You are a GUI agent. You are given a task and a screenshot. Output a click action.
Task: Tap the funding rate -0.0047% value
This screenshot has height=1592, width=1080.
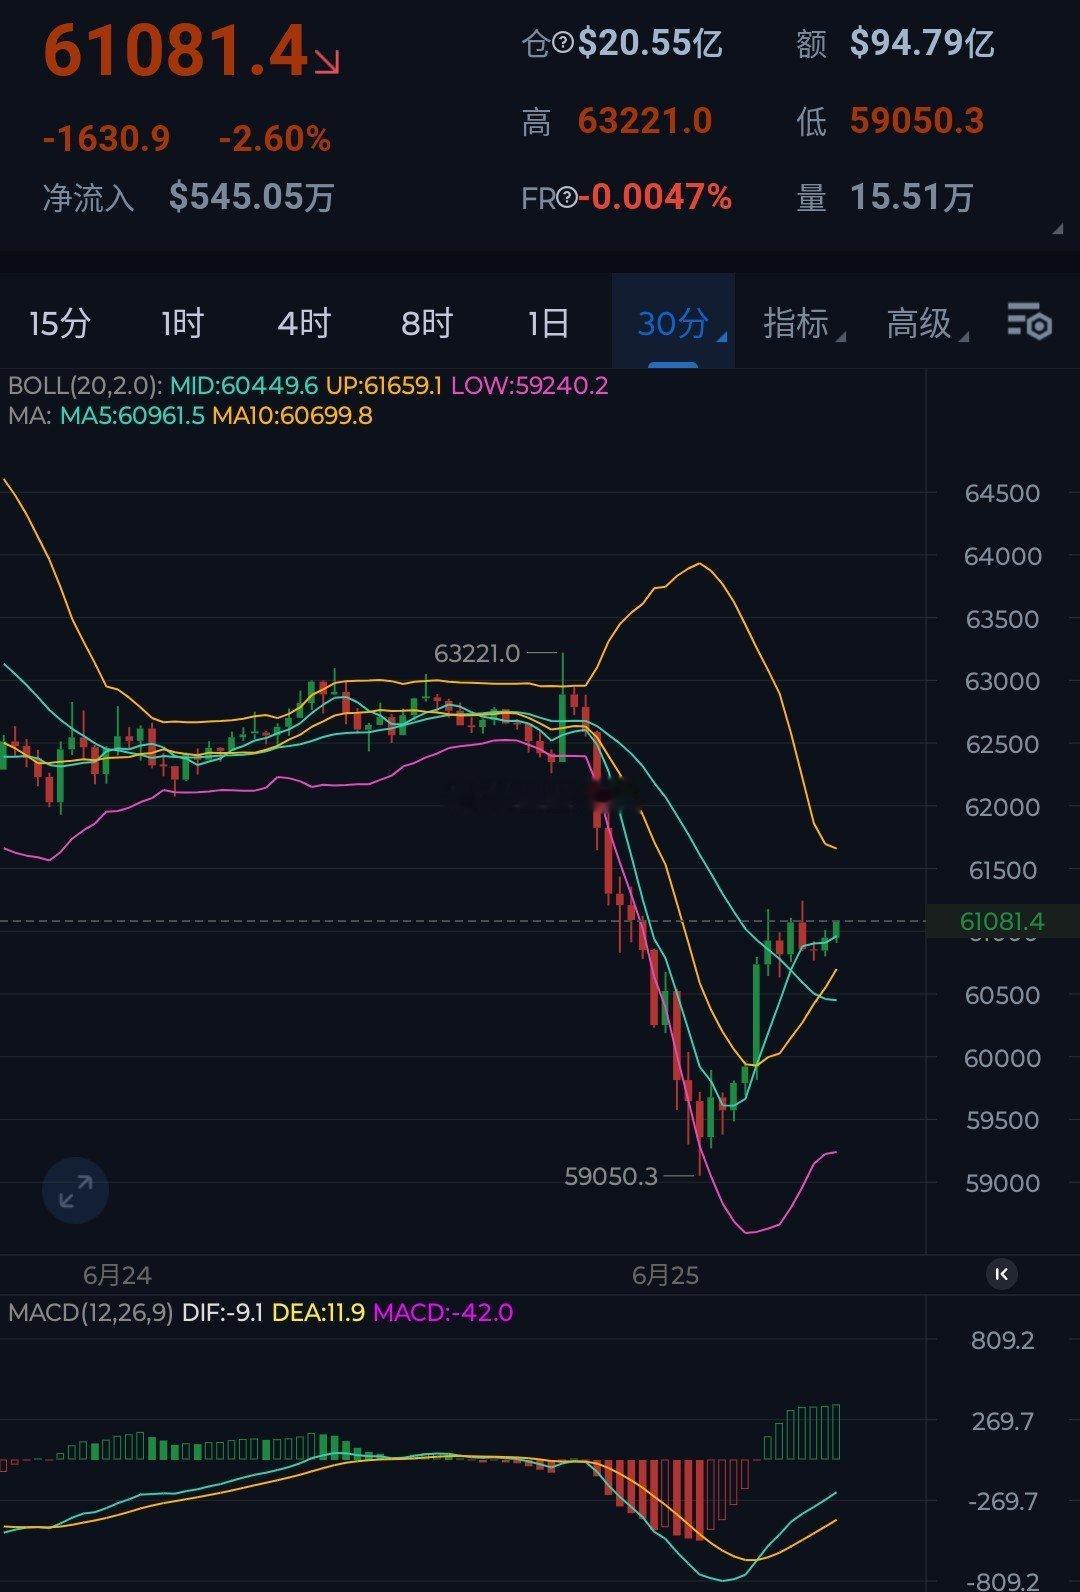pos(655,197)
